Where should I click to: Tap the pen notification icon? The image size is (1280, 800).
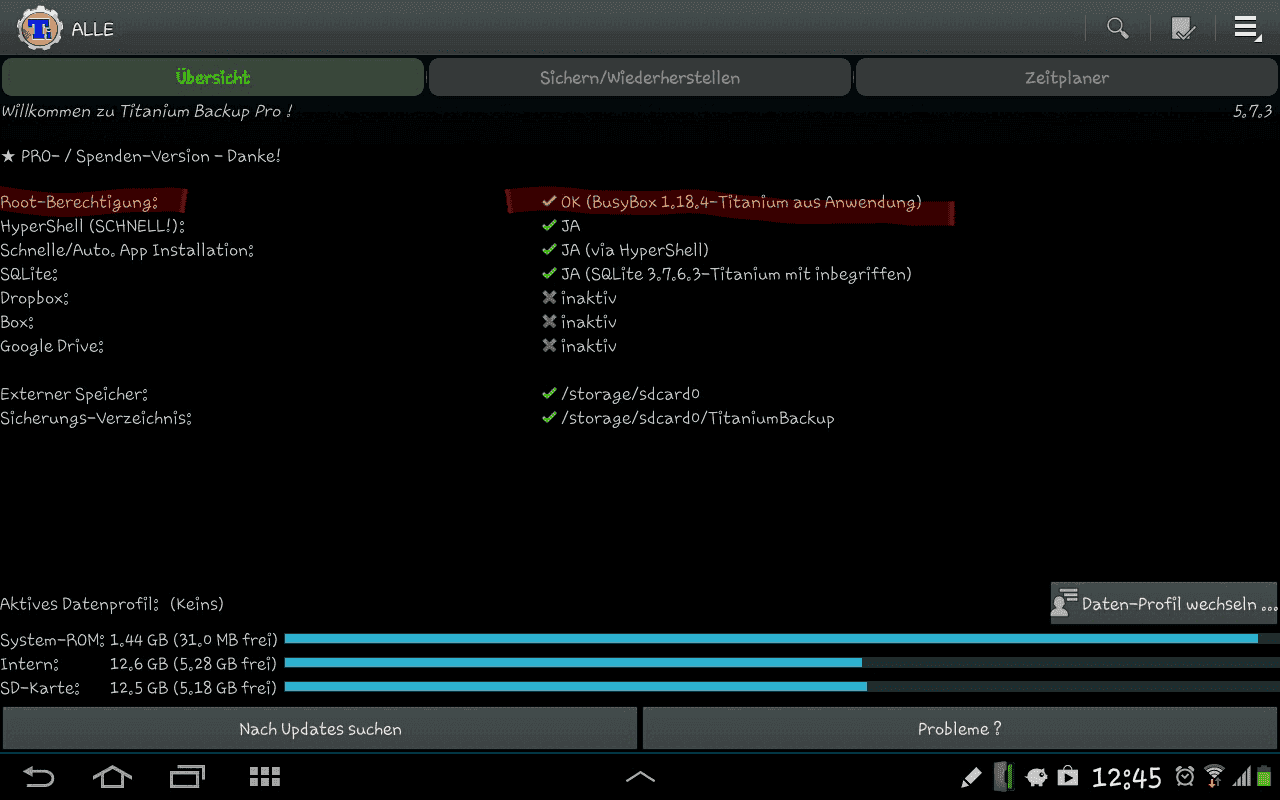tap(970, 777)
